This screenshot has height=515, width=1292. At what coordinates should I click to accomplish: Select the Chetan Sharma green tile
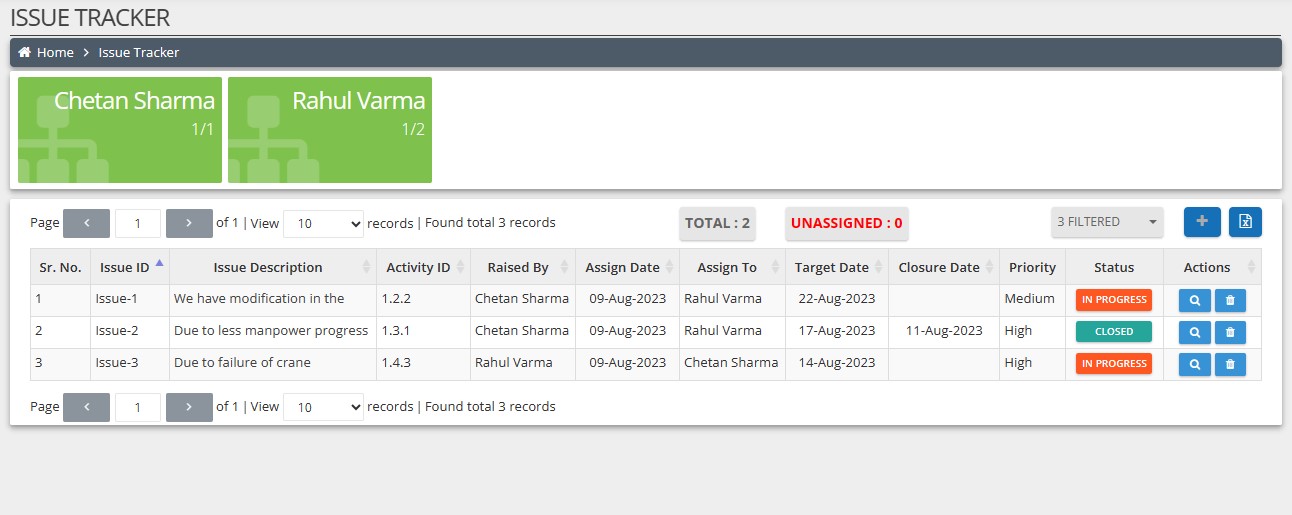120,130
